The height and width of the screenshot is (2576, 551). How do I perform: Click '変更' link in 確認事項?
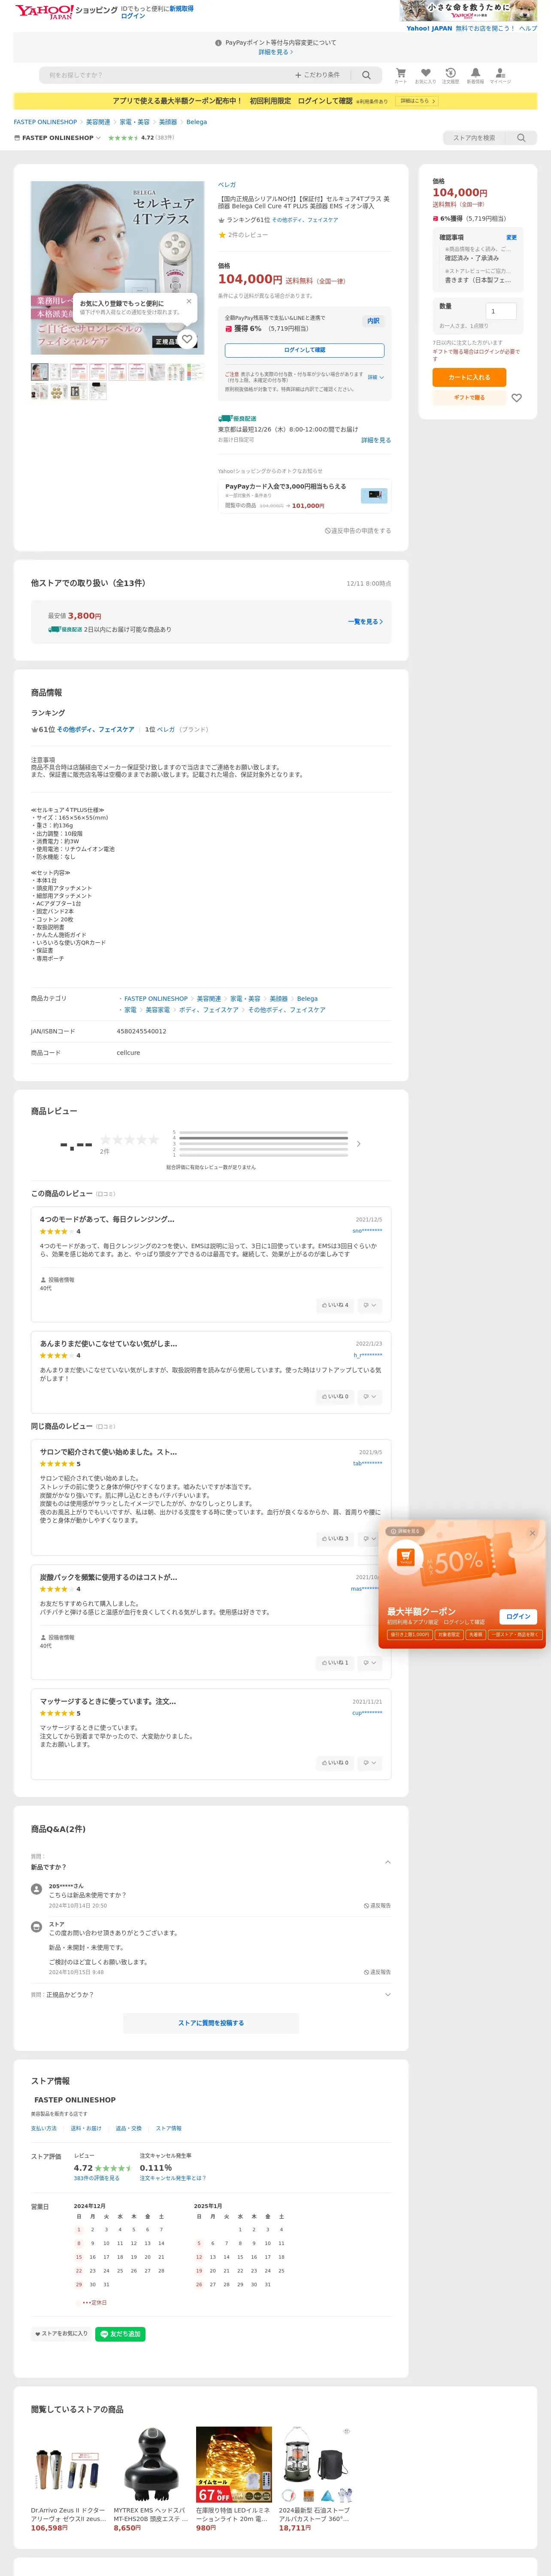[511, 237]
